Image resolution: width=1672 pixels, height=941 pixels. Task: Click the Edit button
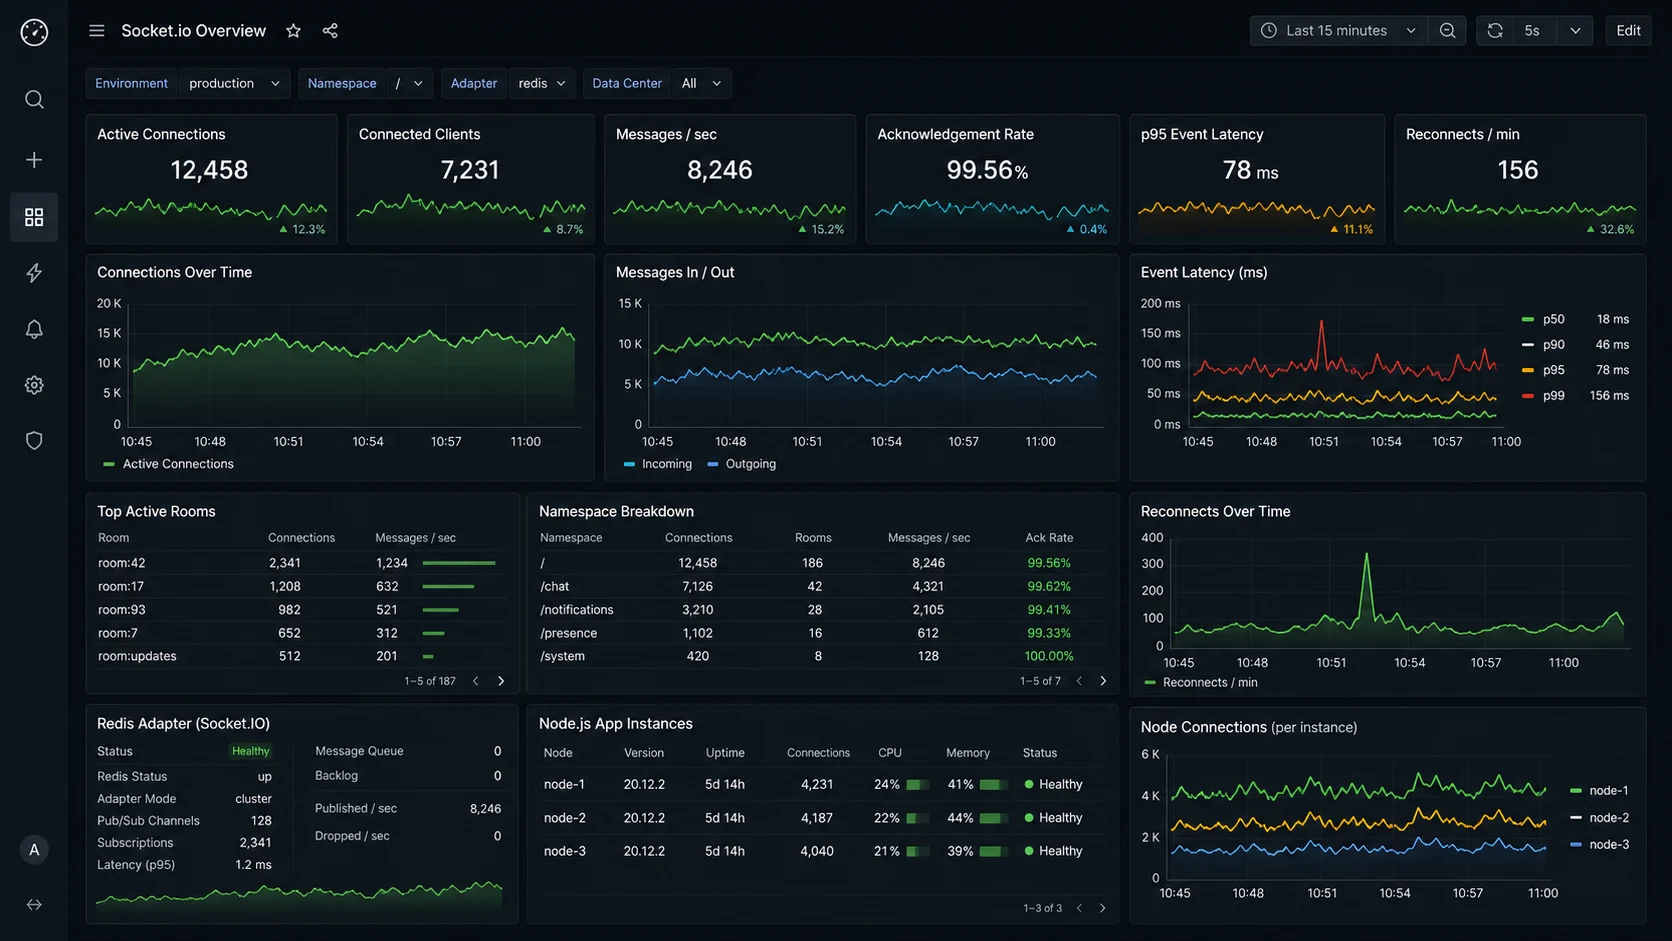(1628, 31)
